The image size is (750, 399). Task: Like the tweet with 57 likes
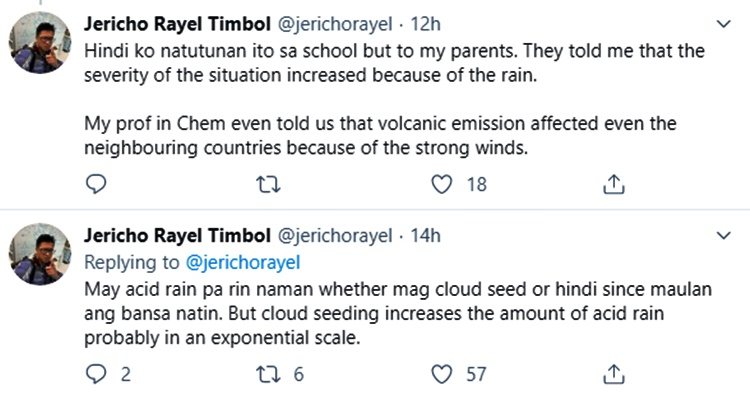[x=441, y=374]
